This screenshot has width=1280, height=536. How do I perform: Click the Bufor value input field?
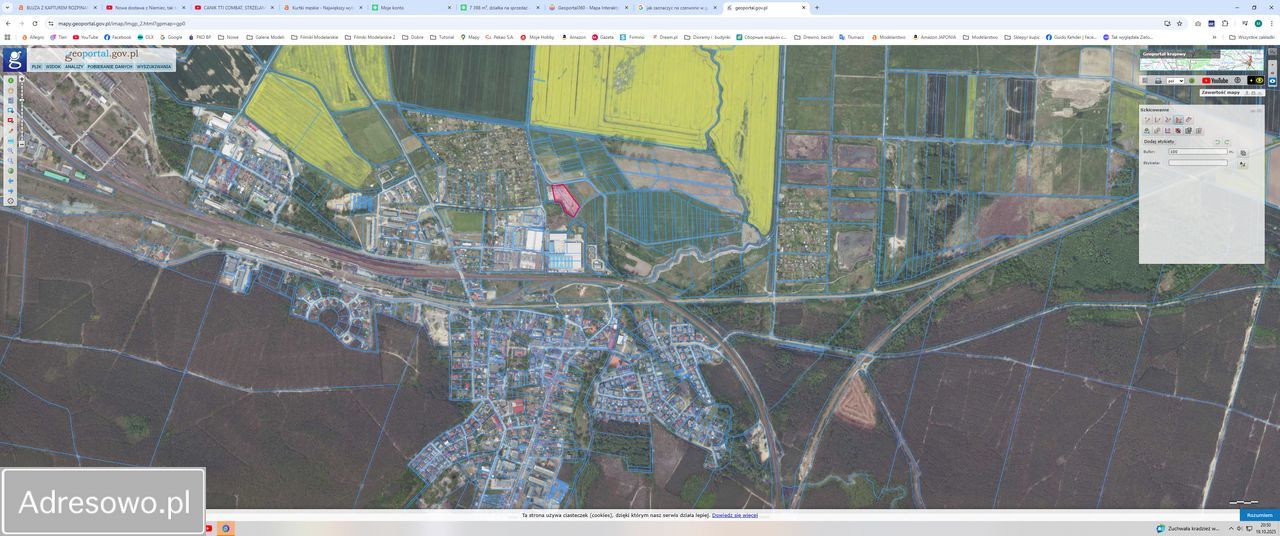click(x=1196, y=152)
